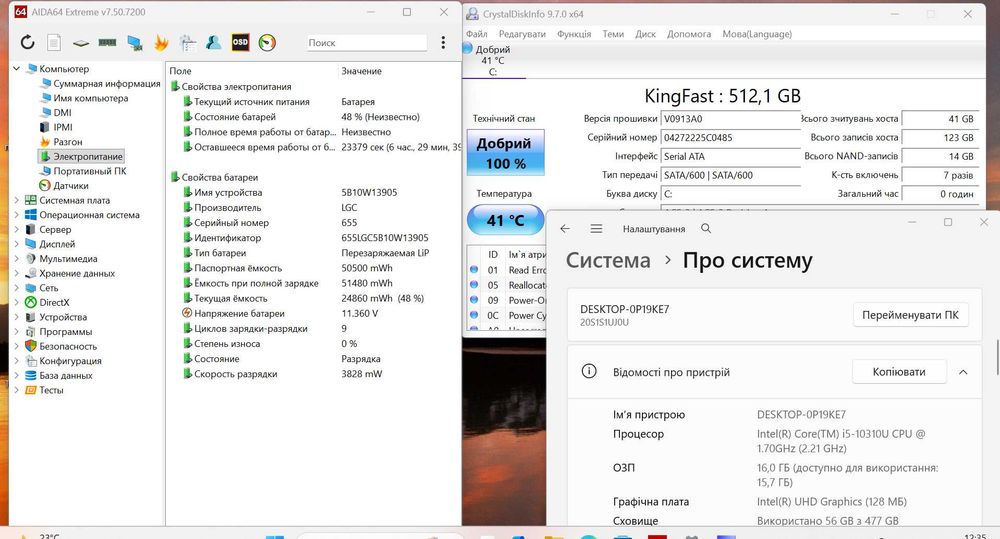Expand the Системная плата tree node

point(17,200)
